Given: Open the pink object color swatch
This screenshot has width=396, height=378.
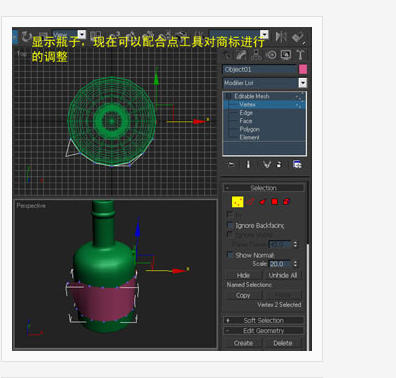Looking at the screenshot, I should point(303,69).
